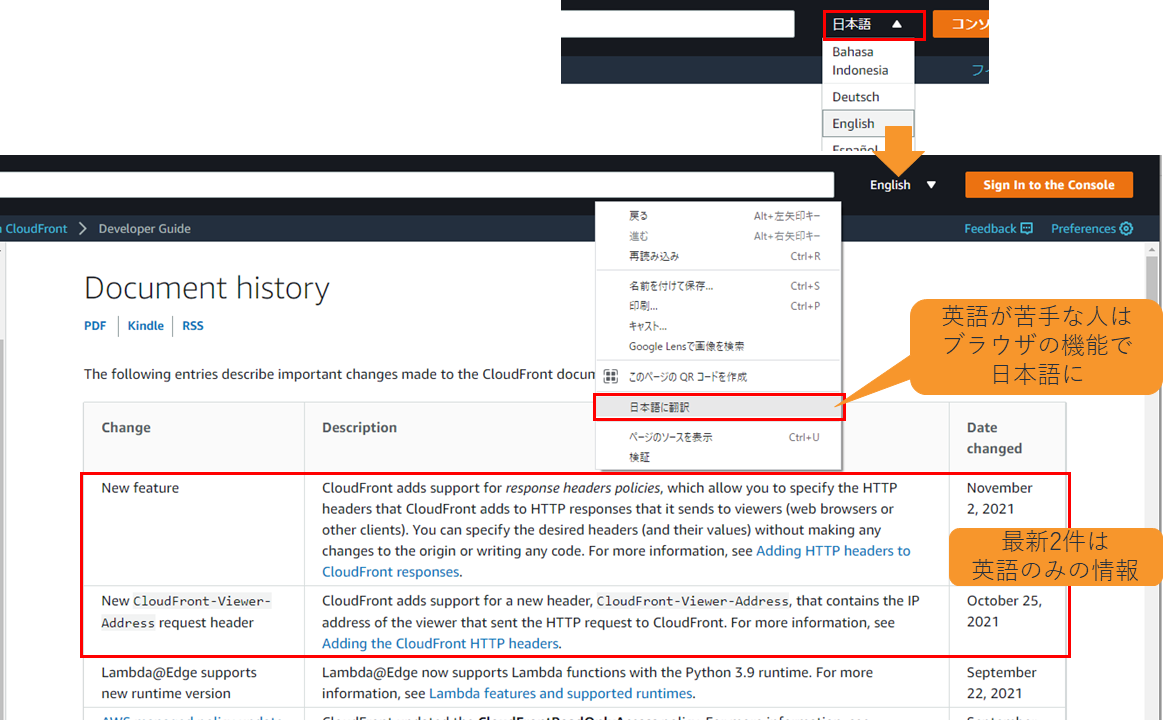Select 戻る in the context menu
The height and width of the screenshot is (721, 1169).
pos(719,216)
